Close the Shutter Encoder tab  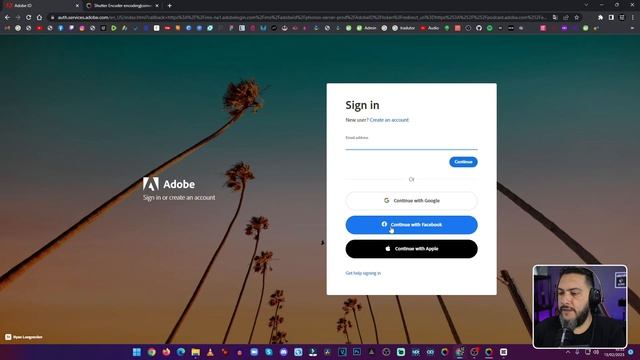[x=157, y=6]
